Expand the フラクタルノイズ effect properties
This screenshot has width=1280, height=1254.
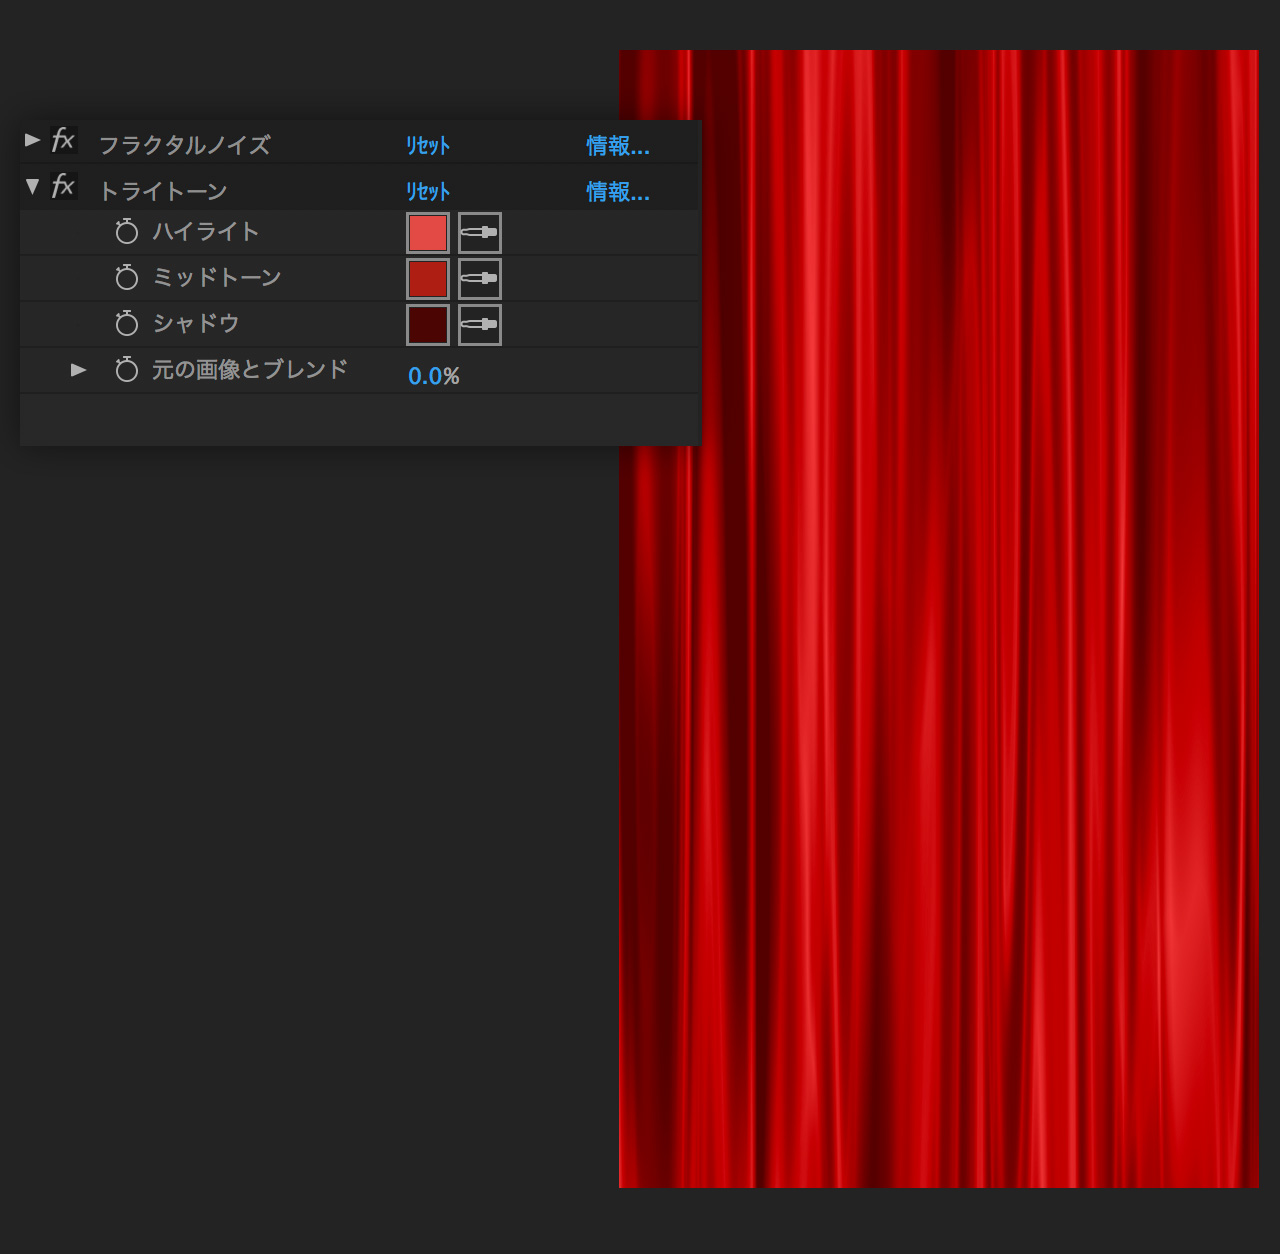click(32, 140)
